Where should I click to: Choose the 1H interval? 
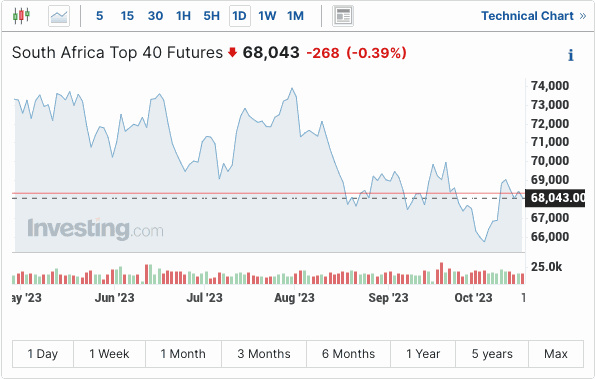[x=183, y=16]
